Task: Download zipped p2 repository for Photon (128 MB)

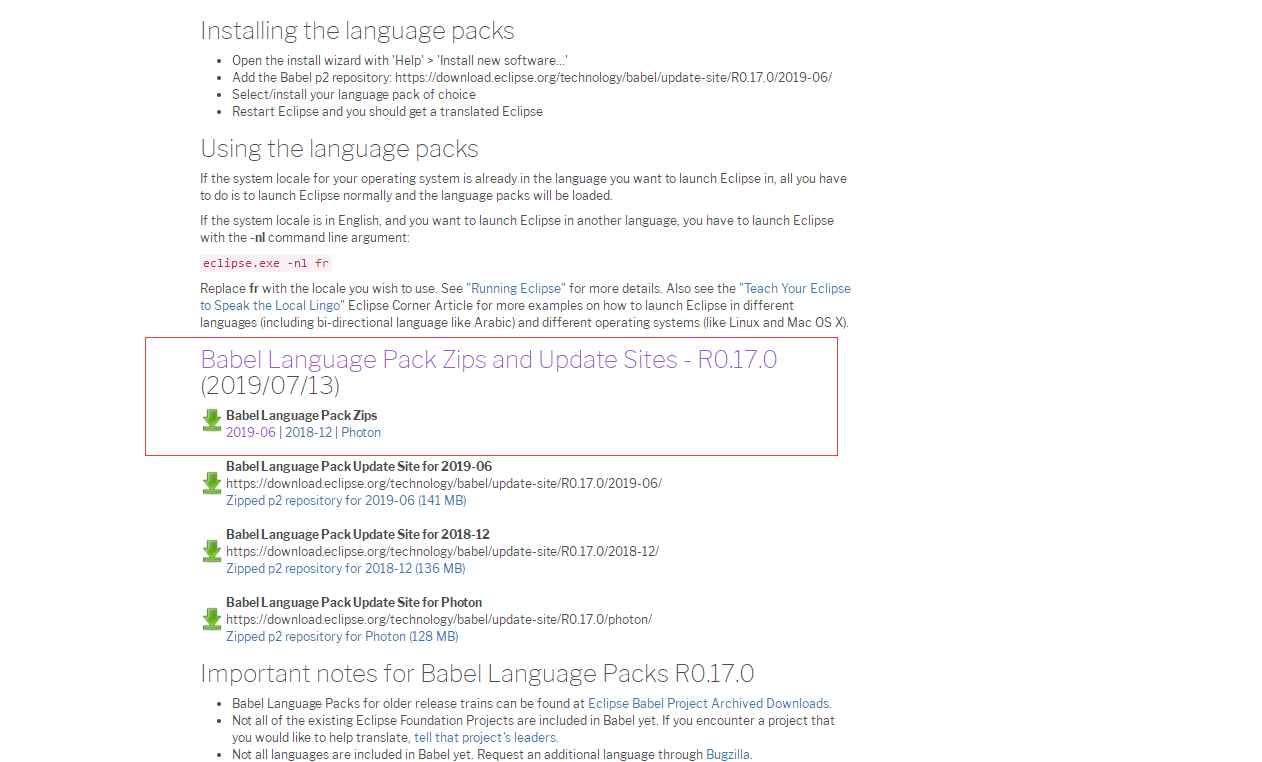Action: pos(342,637)
